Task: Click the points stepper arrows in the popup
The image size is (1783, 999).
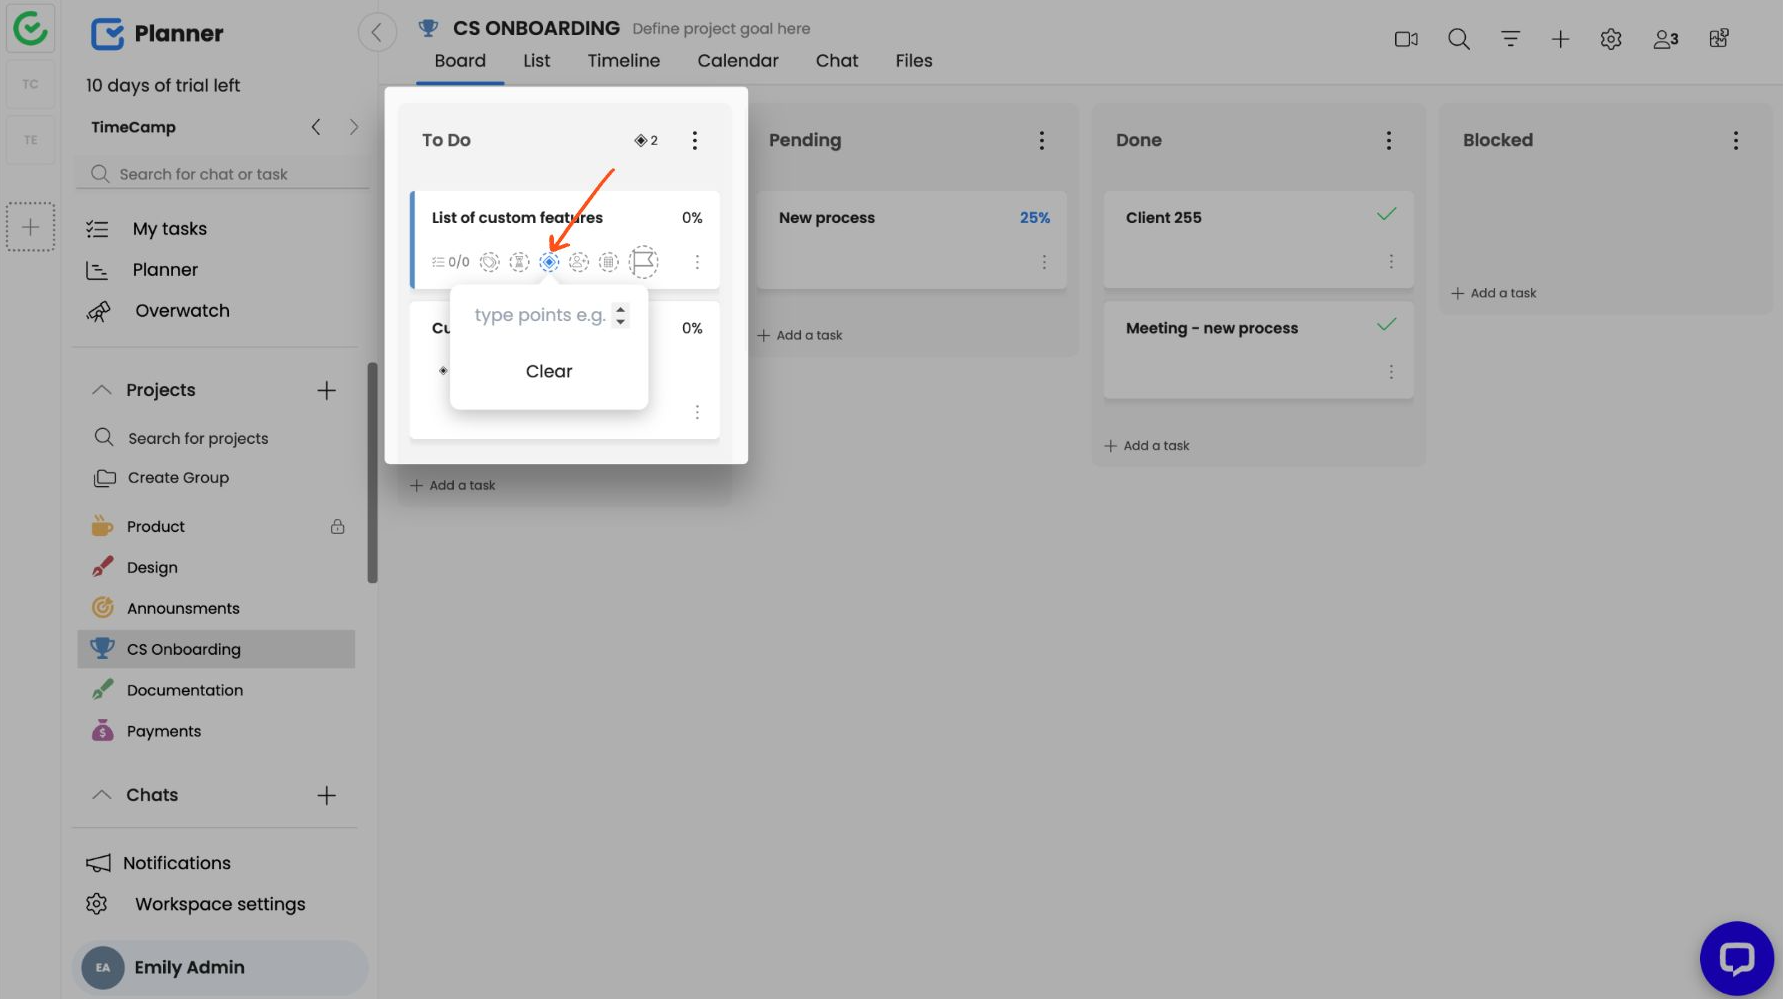Action: coord(621,315)
